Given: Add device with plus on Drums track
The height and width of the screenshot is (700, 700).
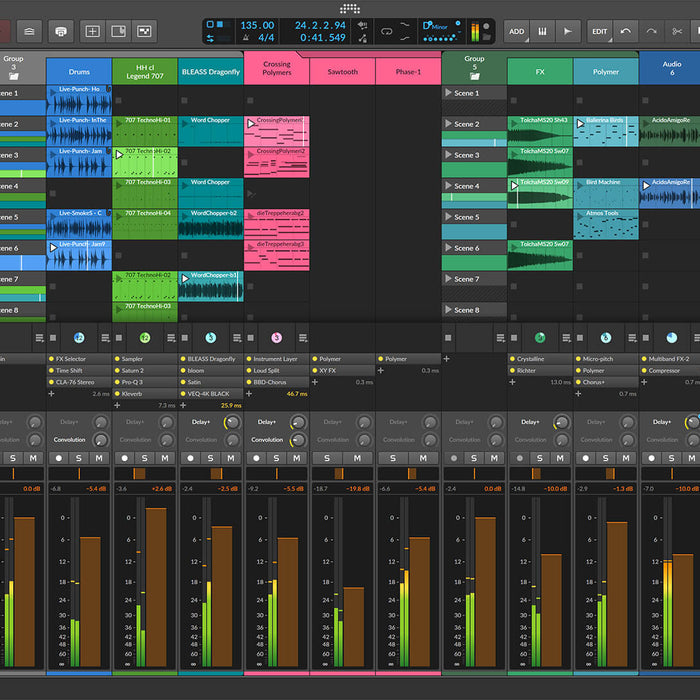Looking at the screenshot, I should tap(51, 394).
